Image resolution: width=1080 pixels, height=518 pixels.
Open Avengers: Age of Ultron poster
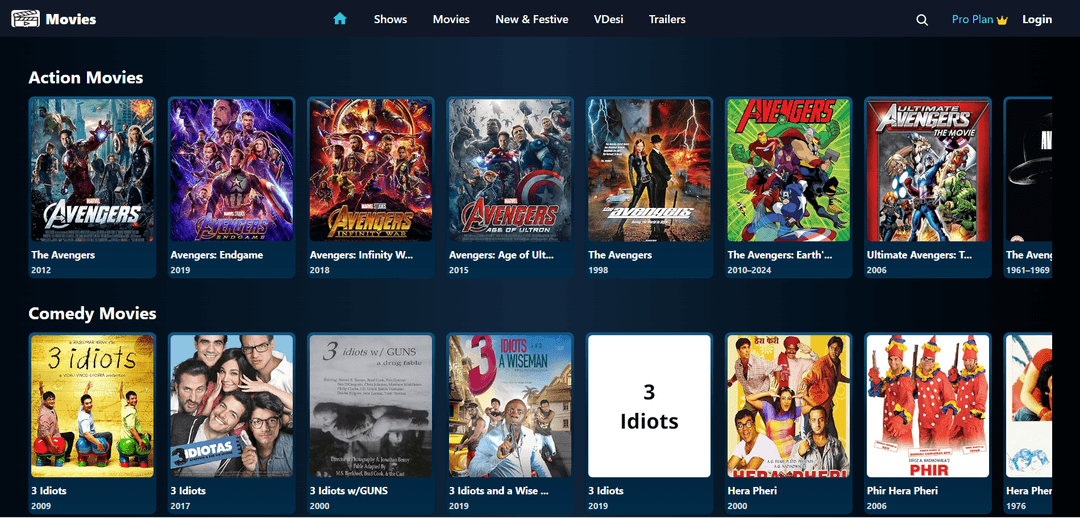tap(510, 169)
